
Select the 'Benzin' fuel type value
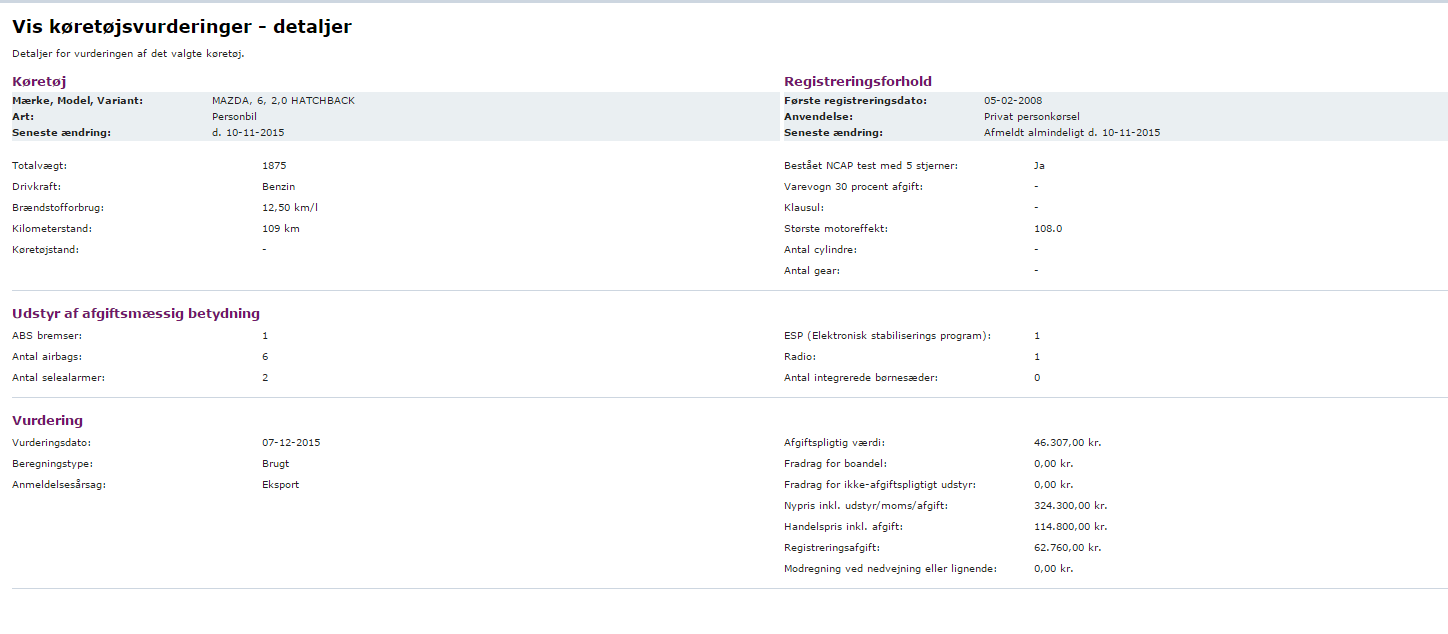pos(279,186)
